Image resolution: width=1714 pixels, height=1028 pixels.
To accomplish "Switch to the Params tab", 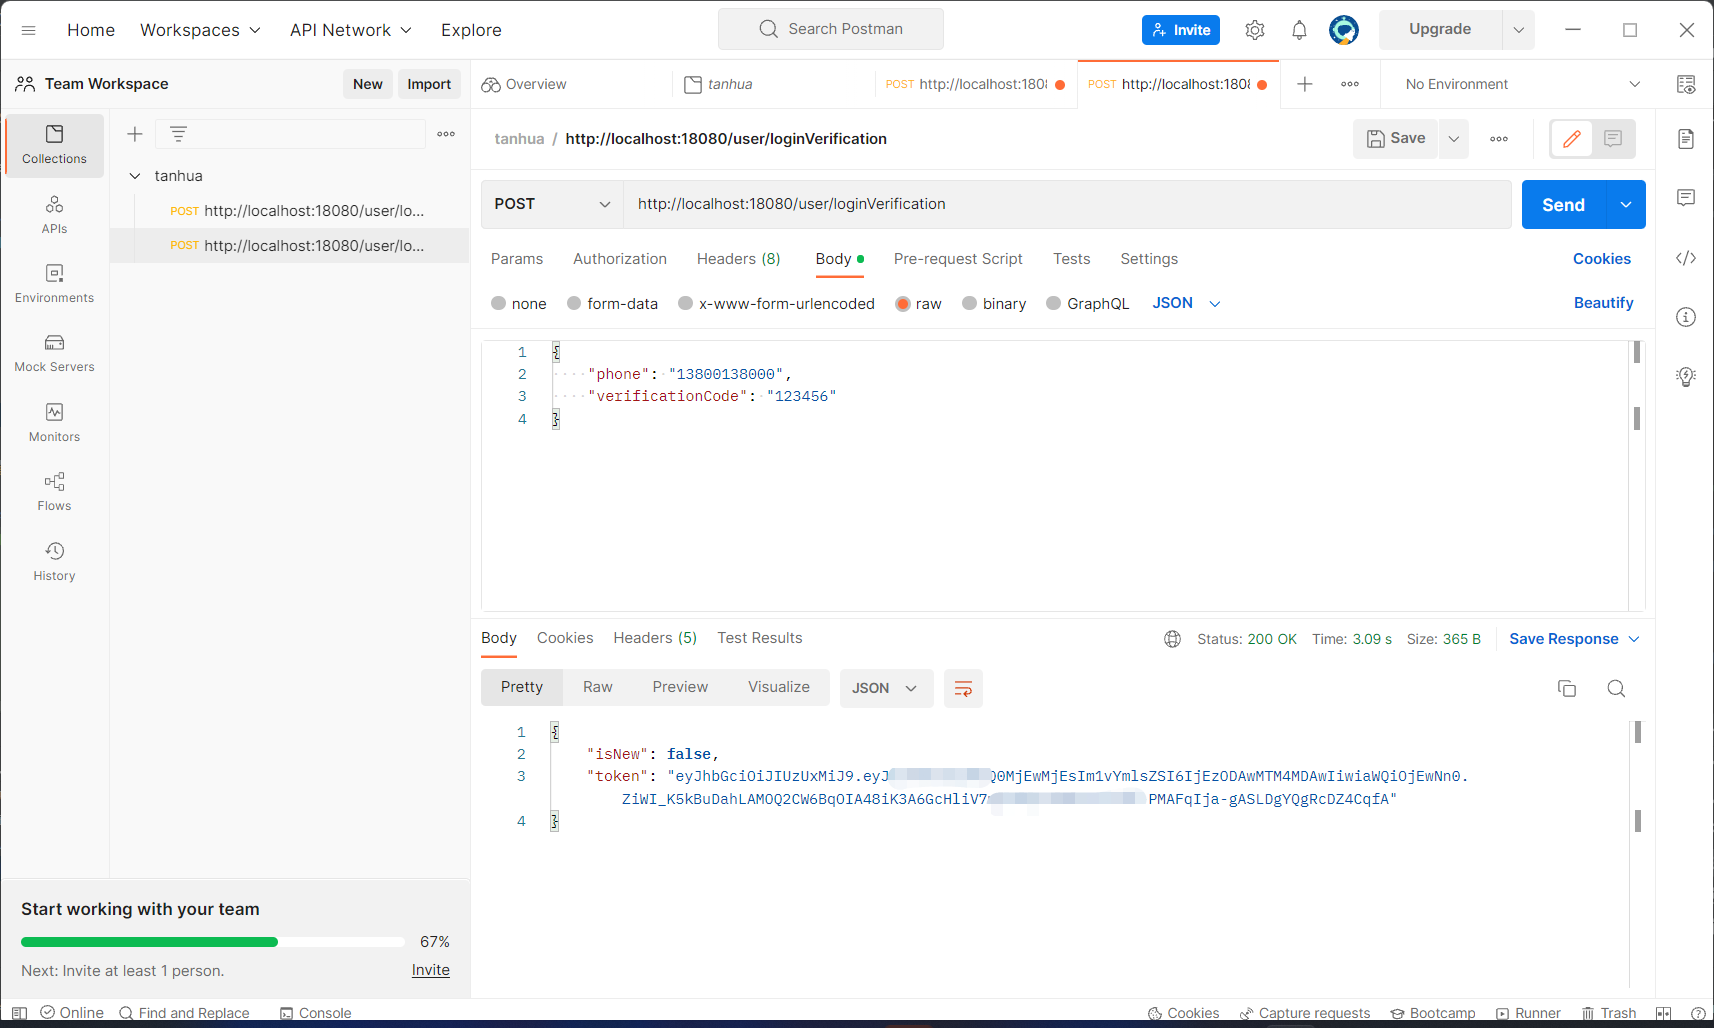I will point(517,259).
